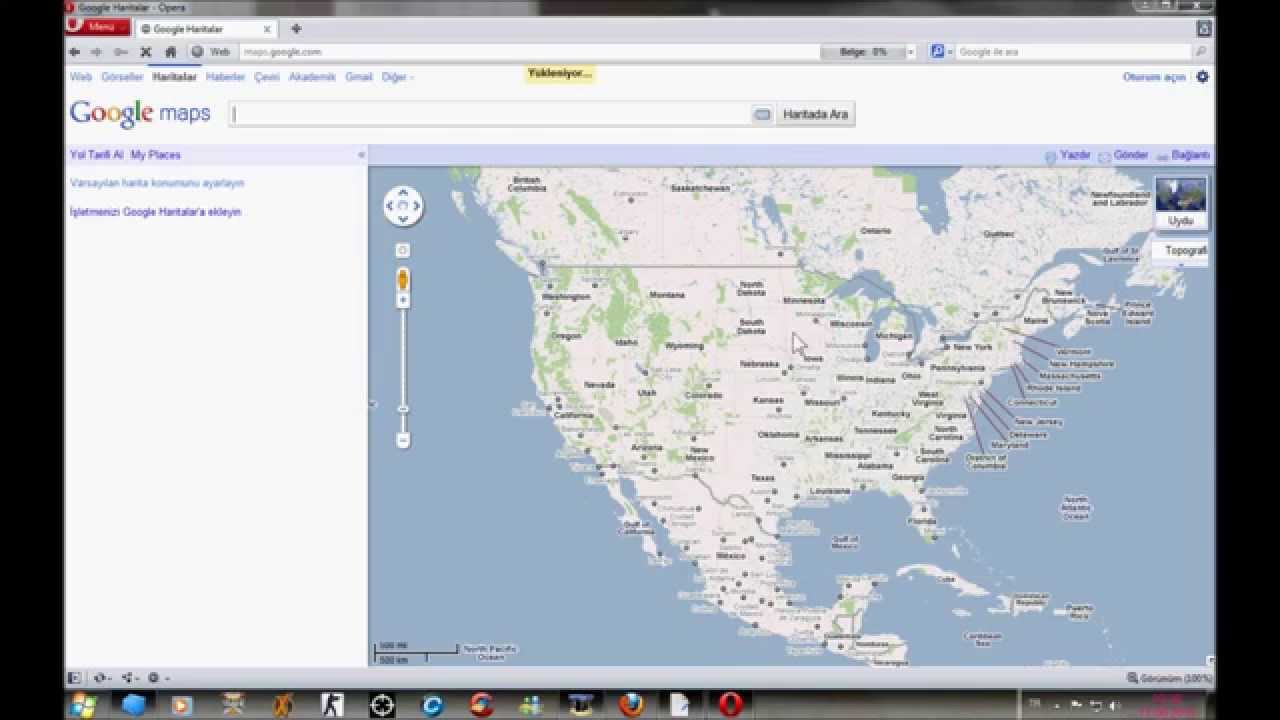Zoom in with the plus button
Viewport: 1280px width, 720px height.
tap(403, 300)
